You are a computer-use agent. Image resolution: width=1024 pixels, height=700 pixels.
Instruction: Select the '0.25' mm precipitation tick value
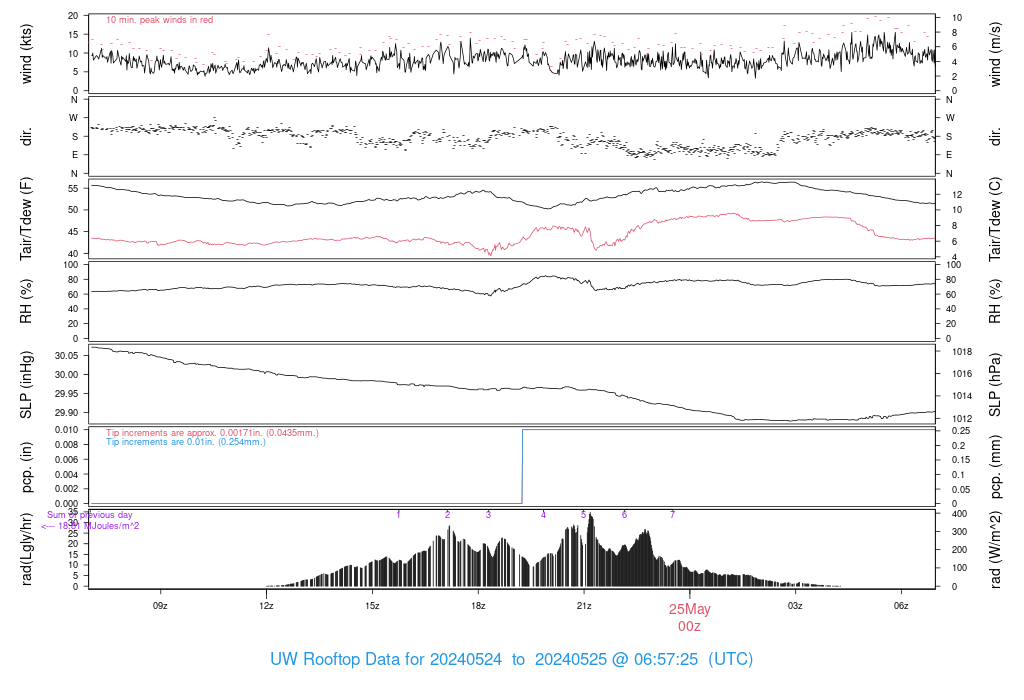coord(961,431)
